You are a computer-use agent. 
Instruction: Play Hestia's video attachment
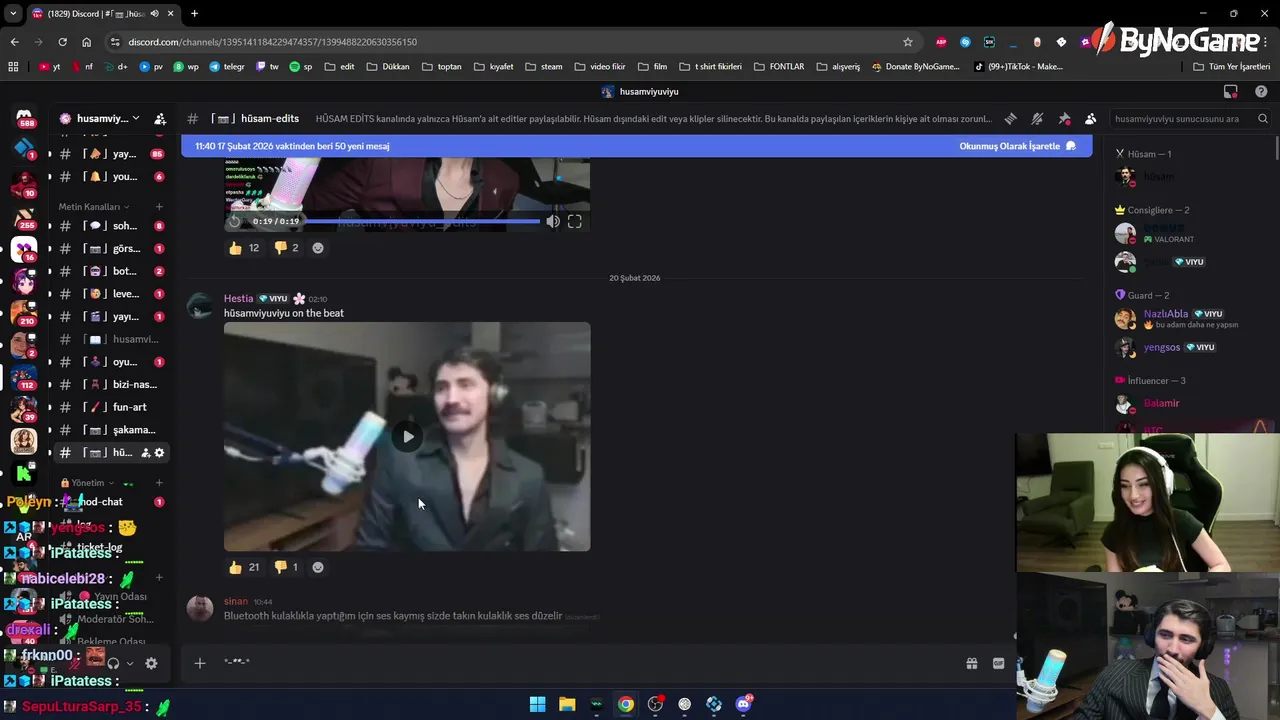[407, 437]
